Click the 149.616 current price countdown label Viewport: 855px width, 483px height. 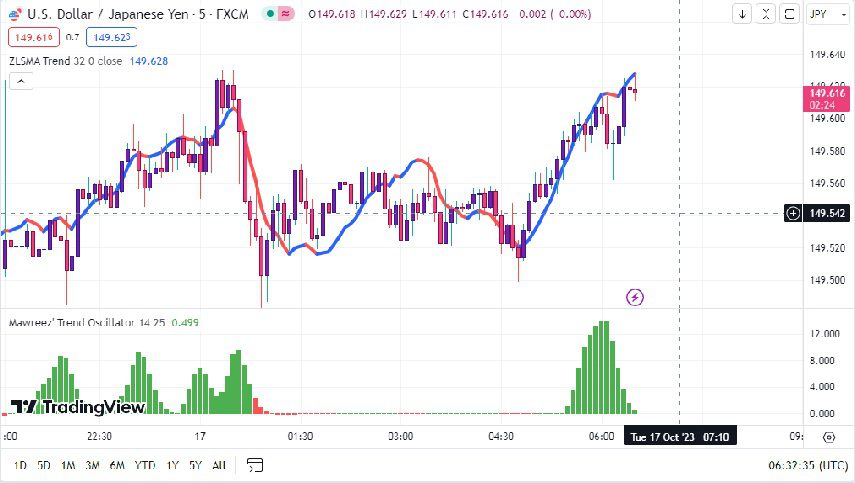pyautogui.click(x=826, y=99)
